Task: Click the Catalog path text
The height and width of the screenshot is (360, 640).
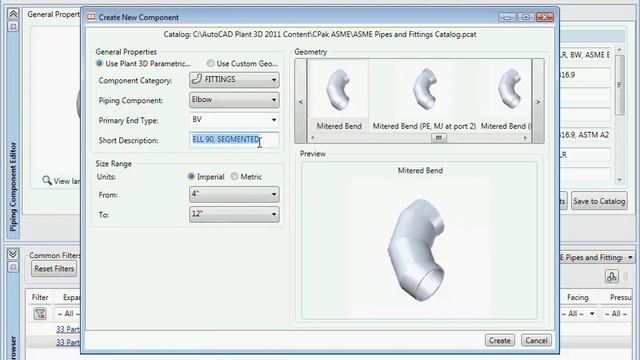Action: [320, 34]
